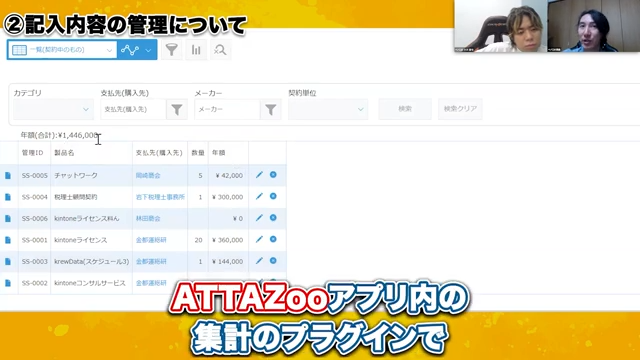The width and height of the screenshot is (640, 360).
Task: Open the カテゴリ dropdown
Action: pyautogui.click(x=53, y=109)
